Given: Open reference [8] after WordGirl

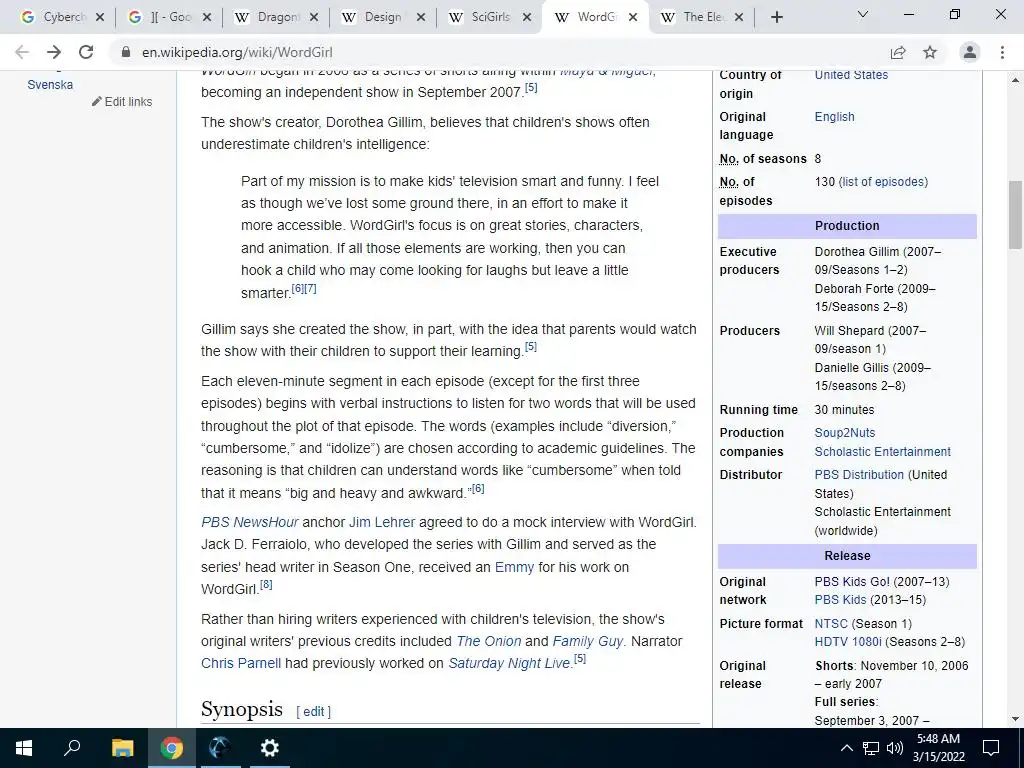Looking at the screenshot, I should (x=266, y=584).
